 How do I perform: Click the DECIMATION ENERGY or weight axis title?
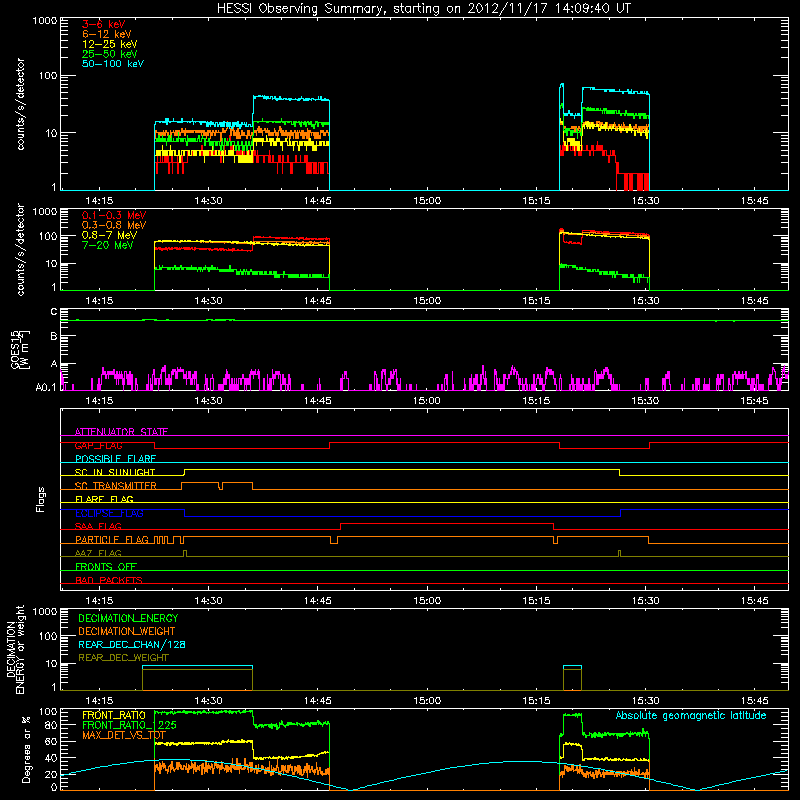pos(15,649)
